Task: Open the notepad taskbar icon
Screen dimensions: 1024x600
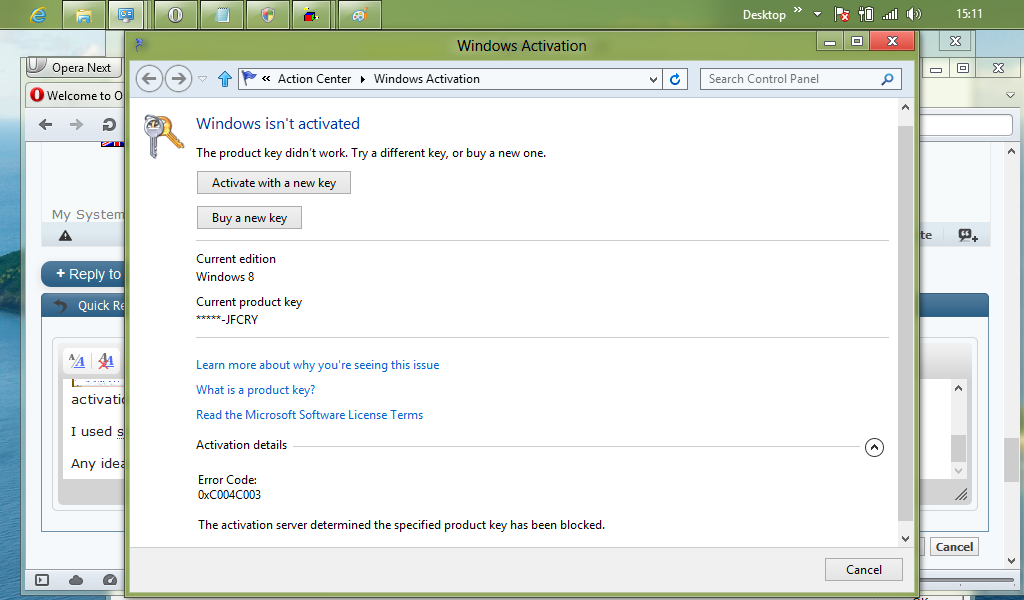Action: tap(222, 15)
